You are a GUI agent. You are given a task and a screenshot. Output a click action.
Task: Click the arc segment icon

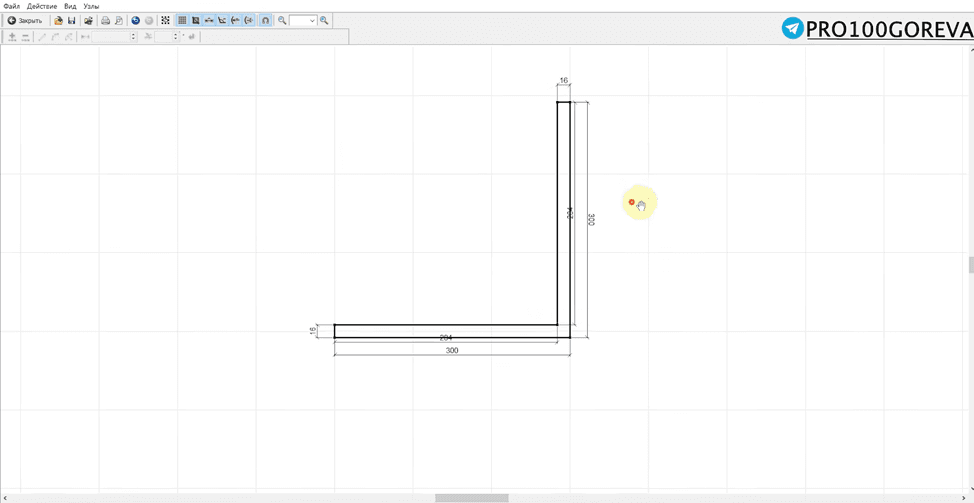tap(55, 37)
